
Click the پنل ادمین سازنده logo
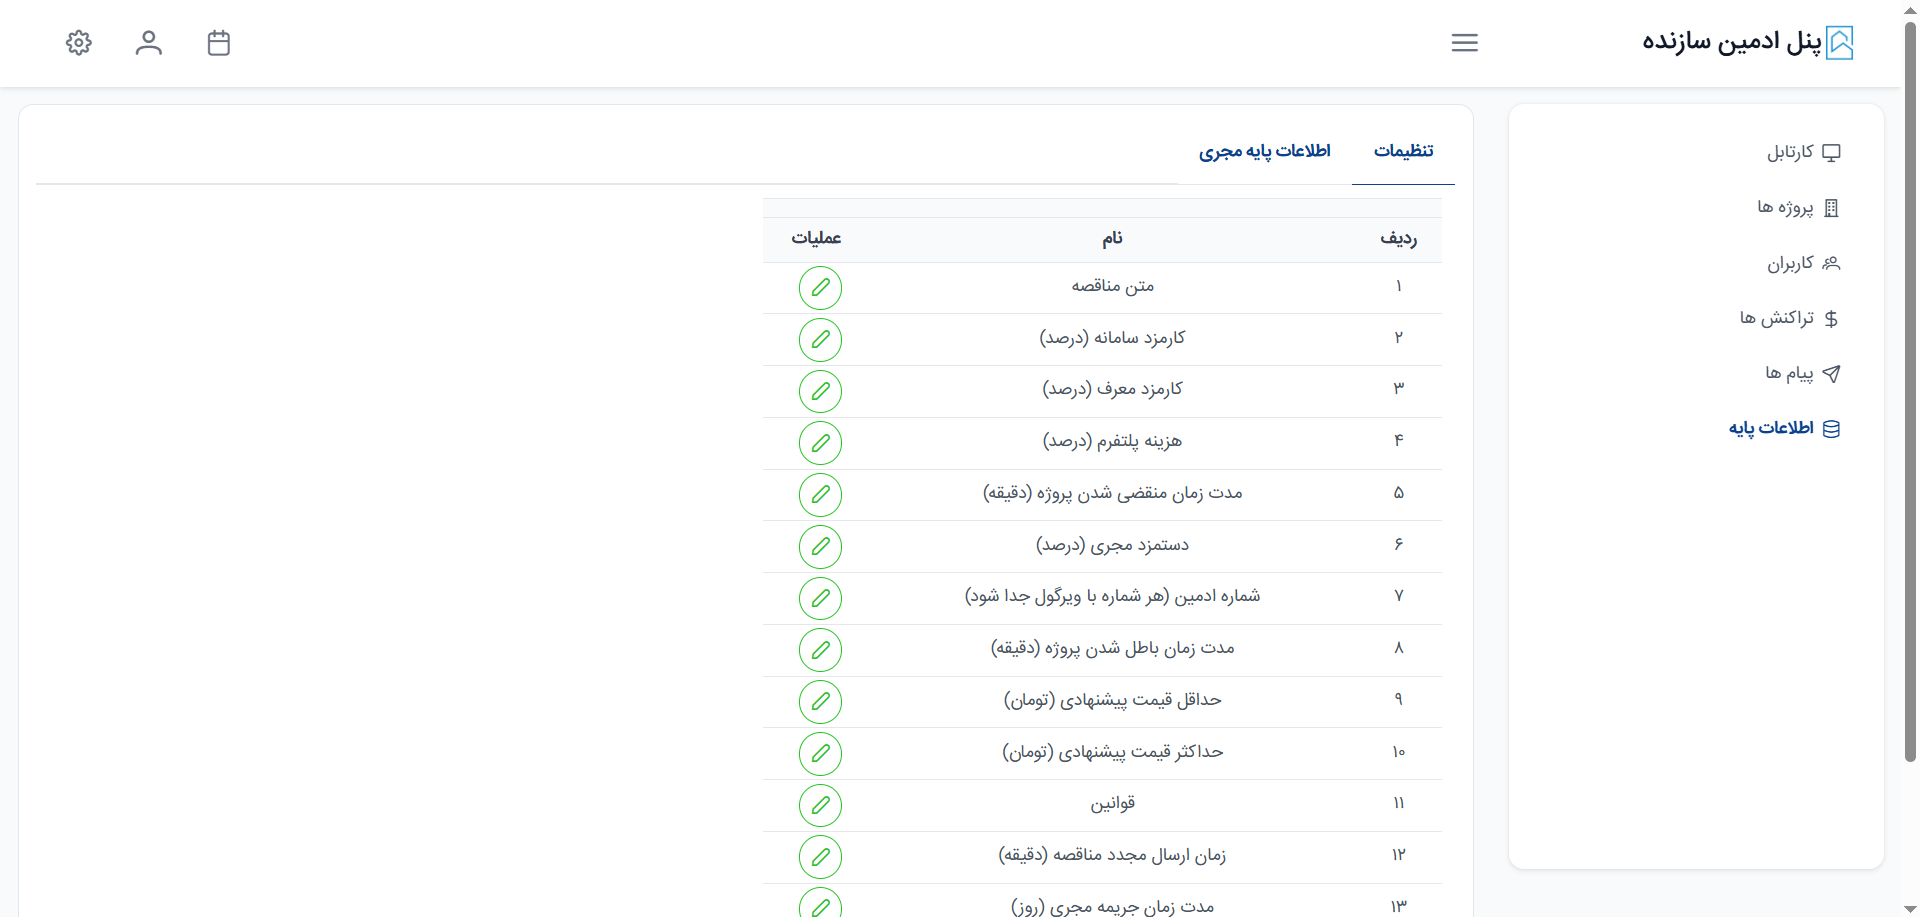coord(1747,42)
